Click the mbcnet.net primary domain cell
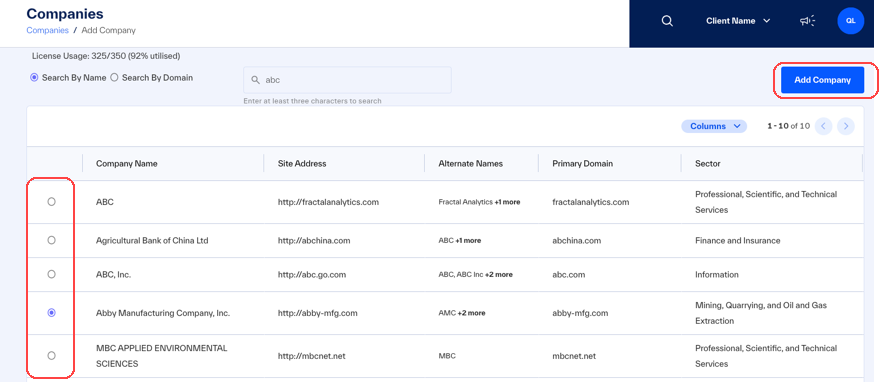The image size is (889, 382). [574, 356]
